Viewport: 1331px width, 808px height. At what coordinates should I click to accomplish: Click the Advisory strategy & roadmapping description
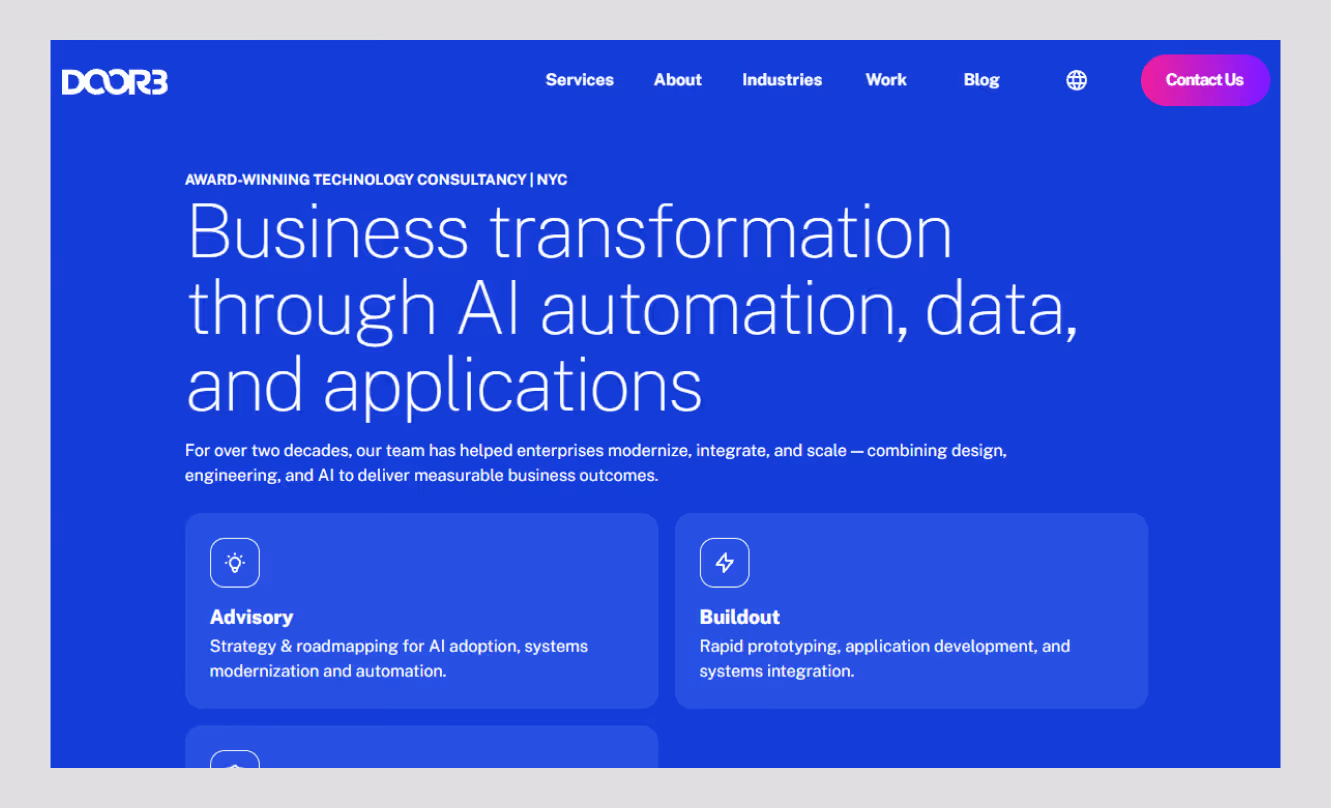(399, 658)
